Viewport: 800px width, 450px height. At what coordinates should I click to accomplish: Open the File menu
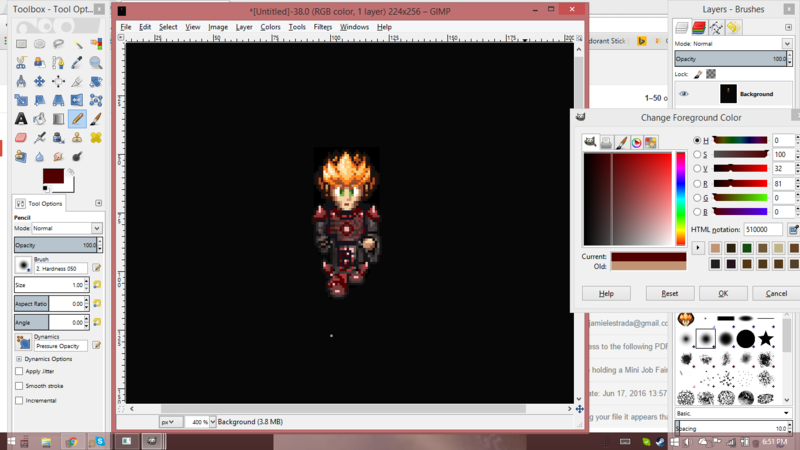[x=126, y=27]
